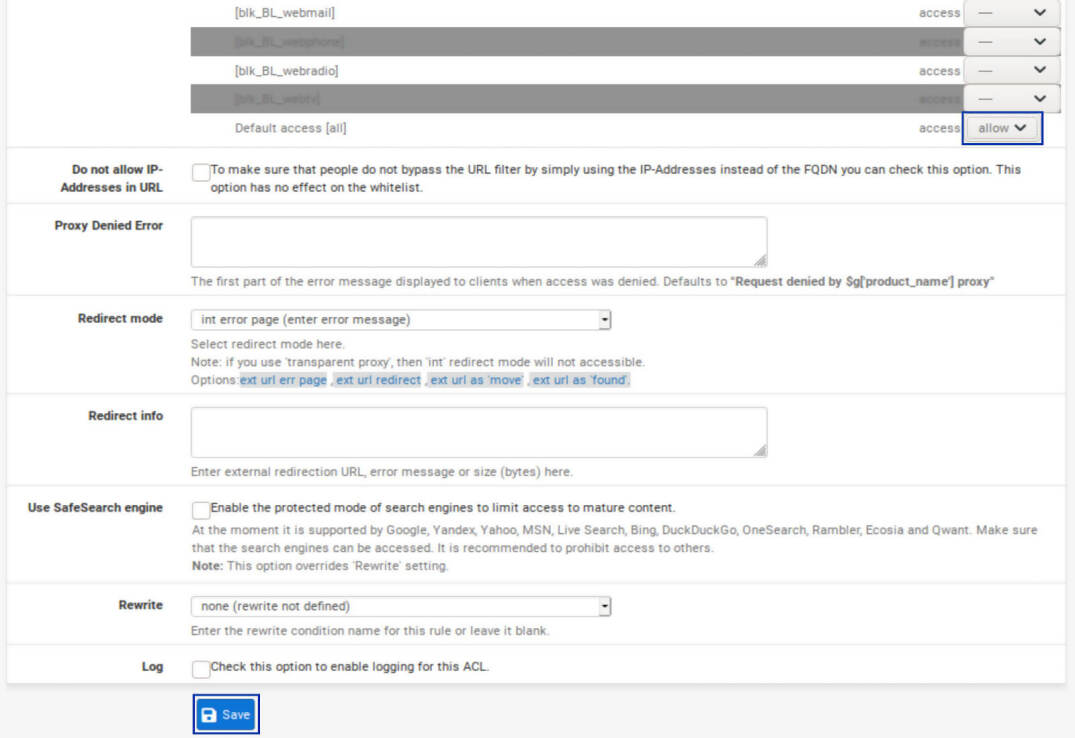Image resolution: width=1075 pixels, height=738 pixels.
Task: Open the blk_BL_webtv access dropdown
Action: click(1012, 98)
